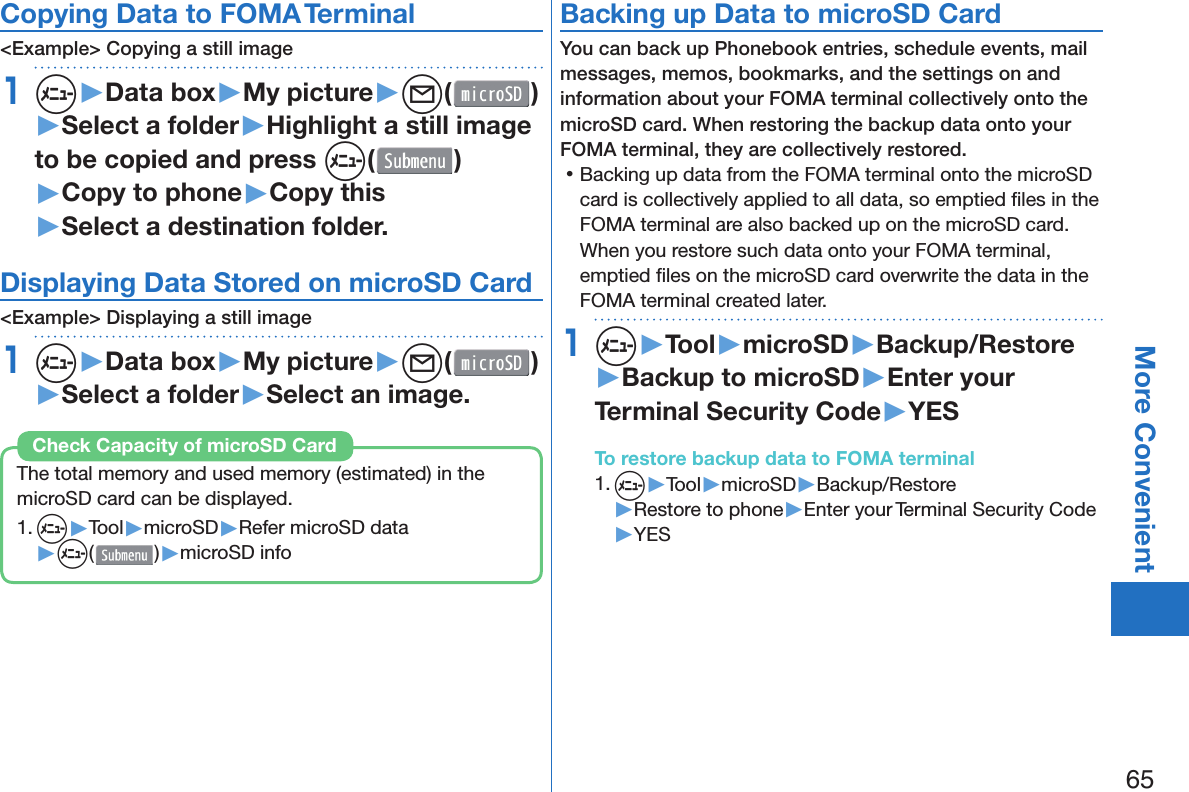1189x792 pixels.
Task: Click the メニュー icon in restore instructions
Action: click(x=628, y=484)
